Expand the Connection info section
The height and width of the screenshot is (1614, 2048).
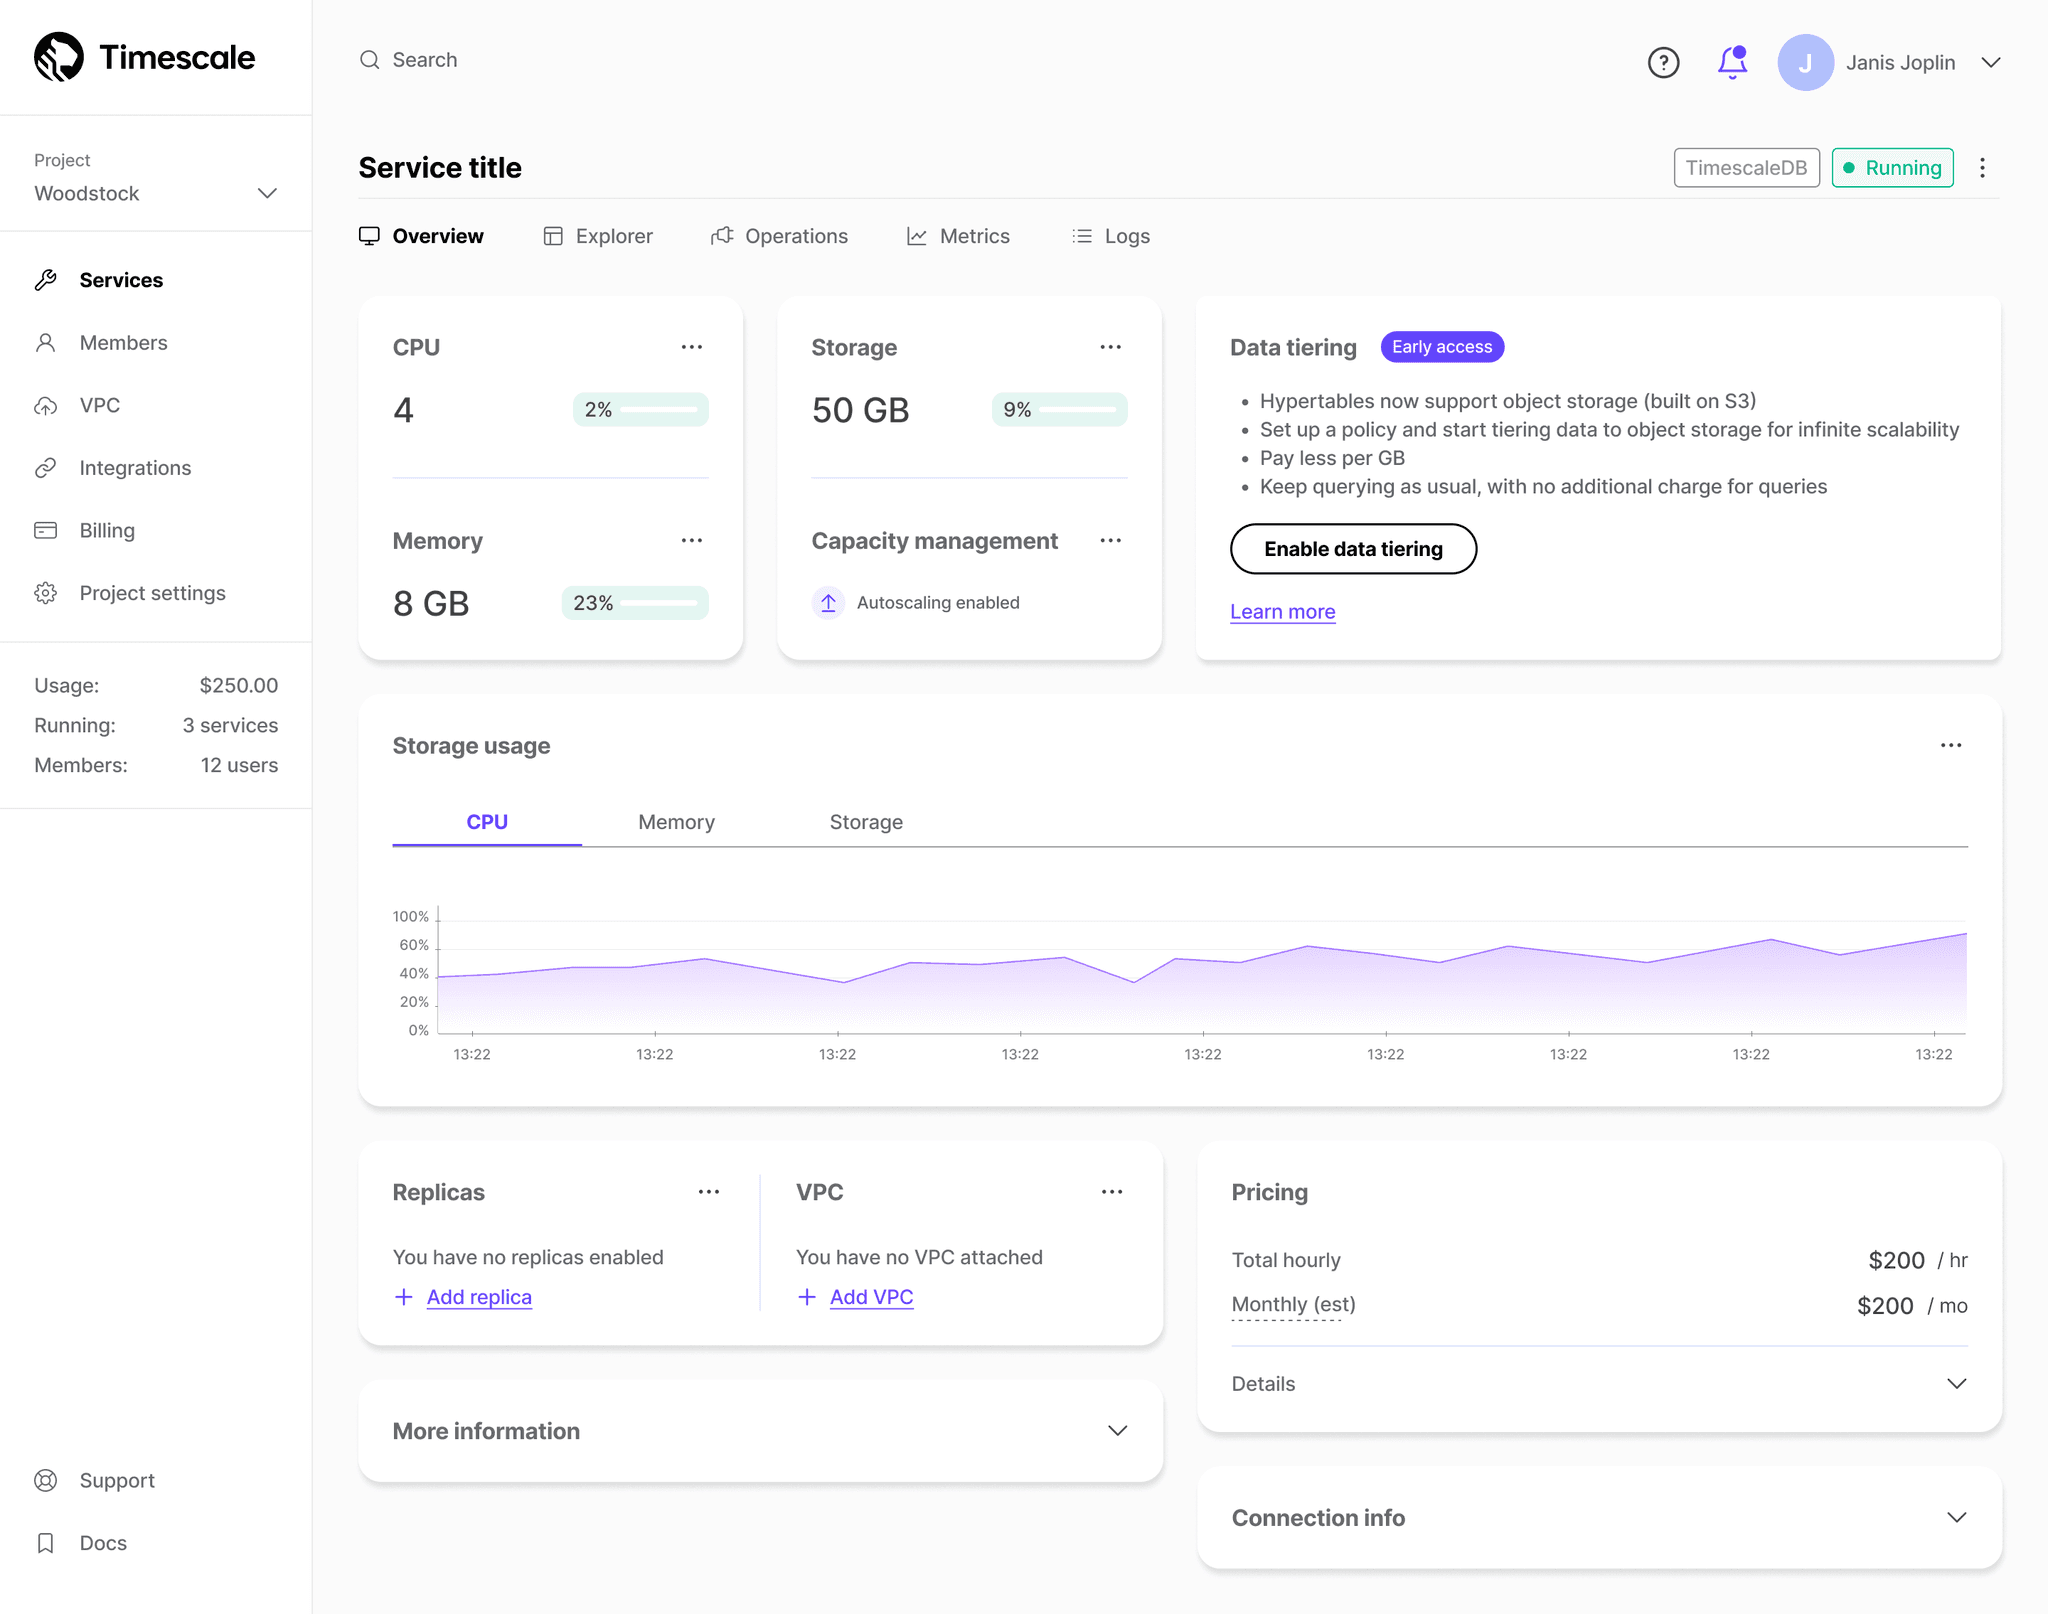coord(1957,1516)
